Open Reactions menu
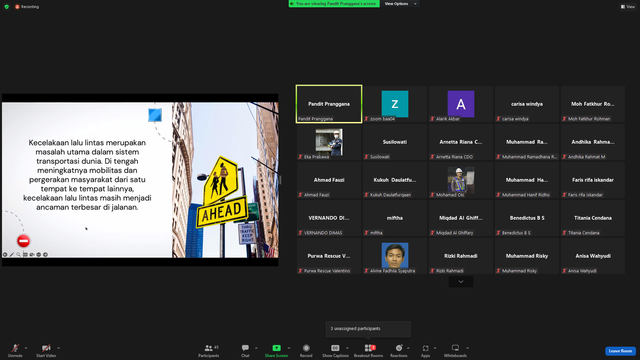The image size is (640, 360). (x=399, y=350)
